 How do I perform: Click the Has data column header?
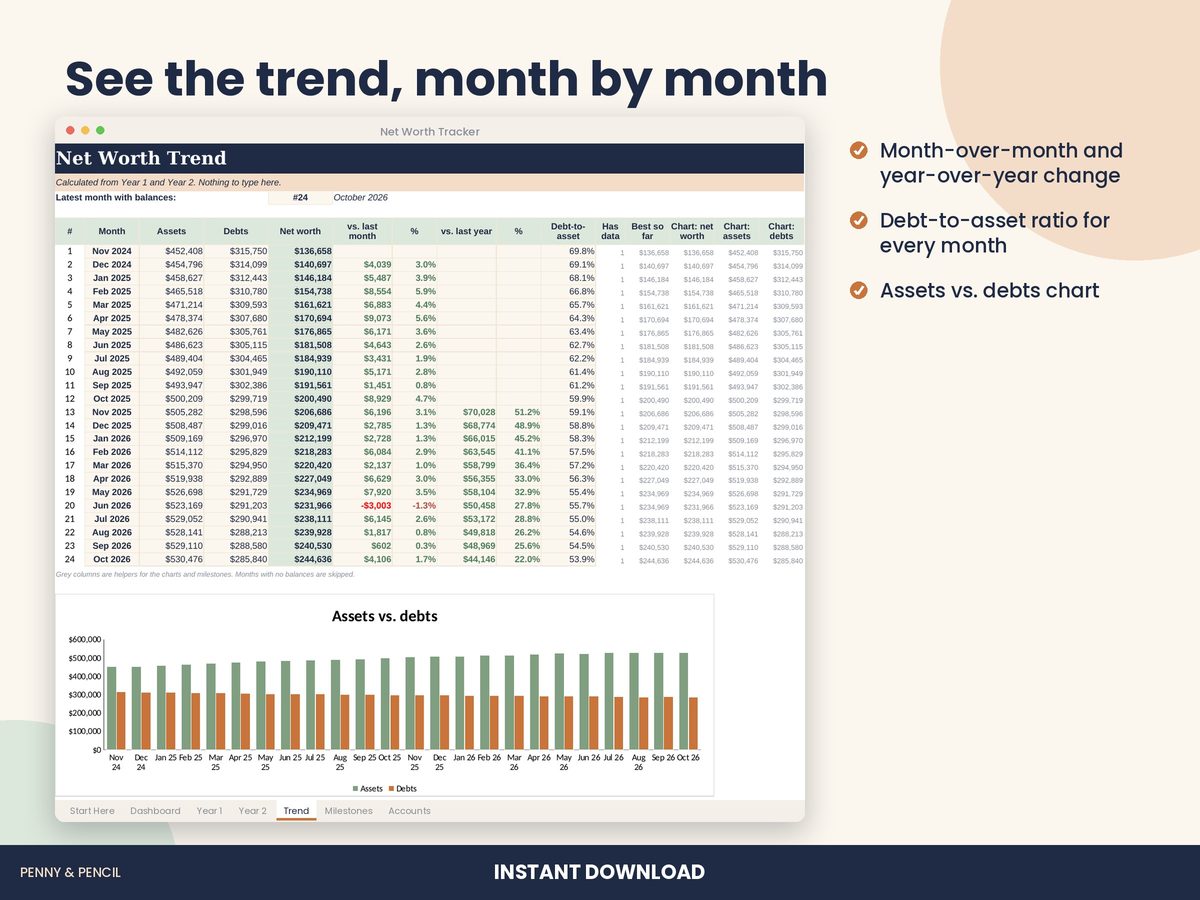[610, 231]
